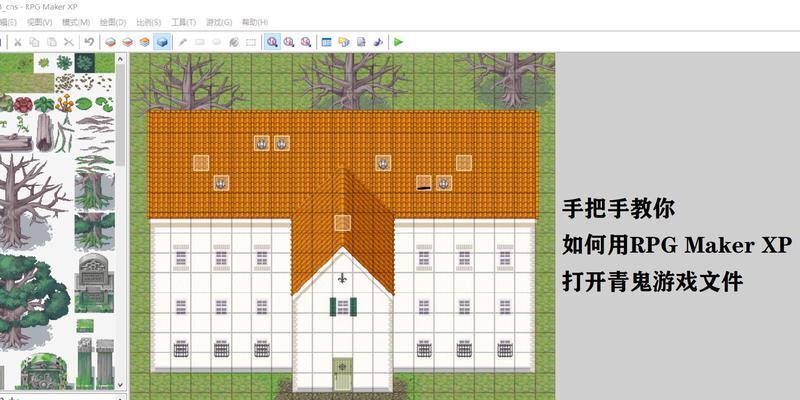Viewport: 800px width, 400px height.
Task: Toggle the highlighted Events layer icon
Action: [x=162, y=42]
